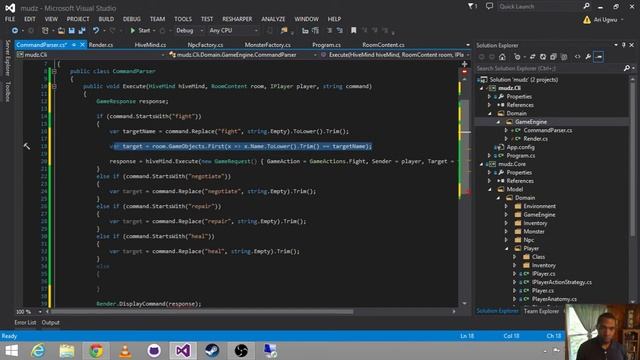Click the Home icon in Solution Explorer
The width and height of the screenshot is (640, 360).
(502, 57)
